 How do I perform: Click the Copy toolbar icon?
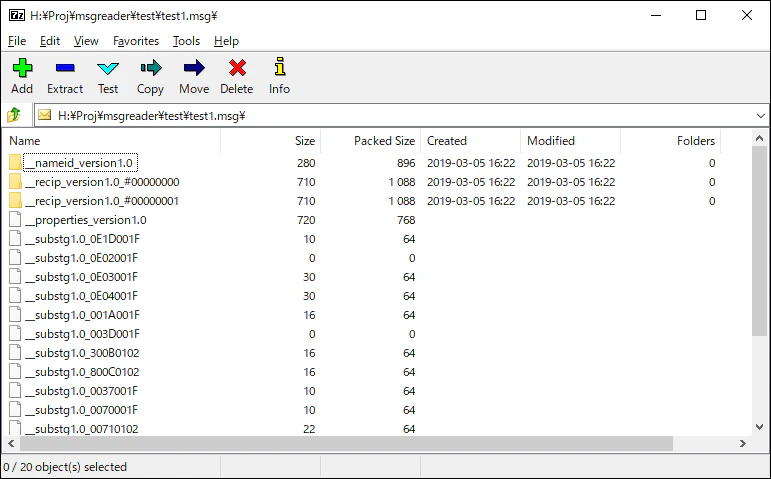[x=150, y=68]
